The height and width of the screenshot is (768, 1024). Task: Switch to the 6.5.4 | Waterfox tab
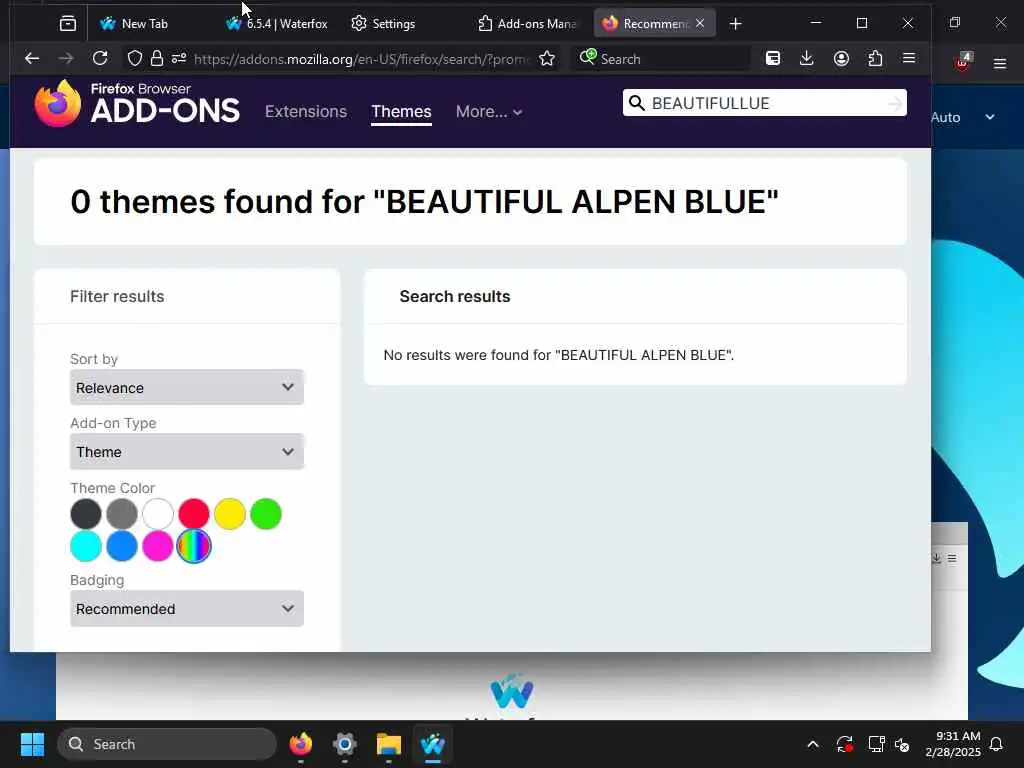click(277, 24)
